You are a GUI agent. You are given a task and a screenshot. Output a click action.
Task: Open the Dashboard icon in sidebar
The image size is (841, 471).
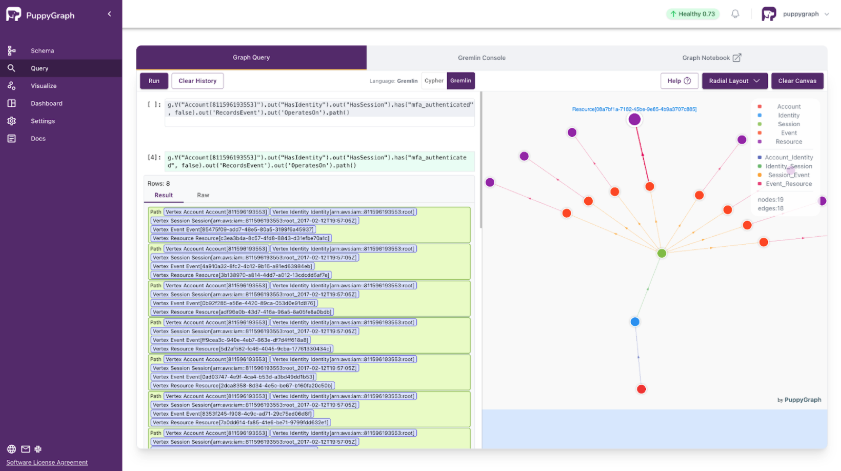[x=11, y=103]
